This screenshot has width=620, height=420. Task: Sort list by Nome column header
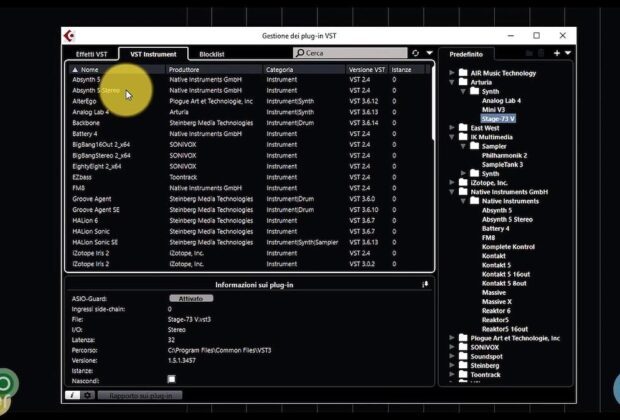(x=117, y=70)
